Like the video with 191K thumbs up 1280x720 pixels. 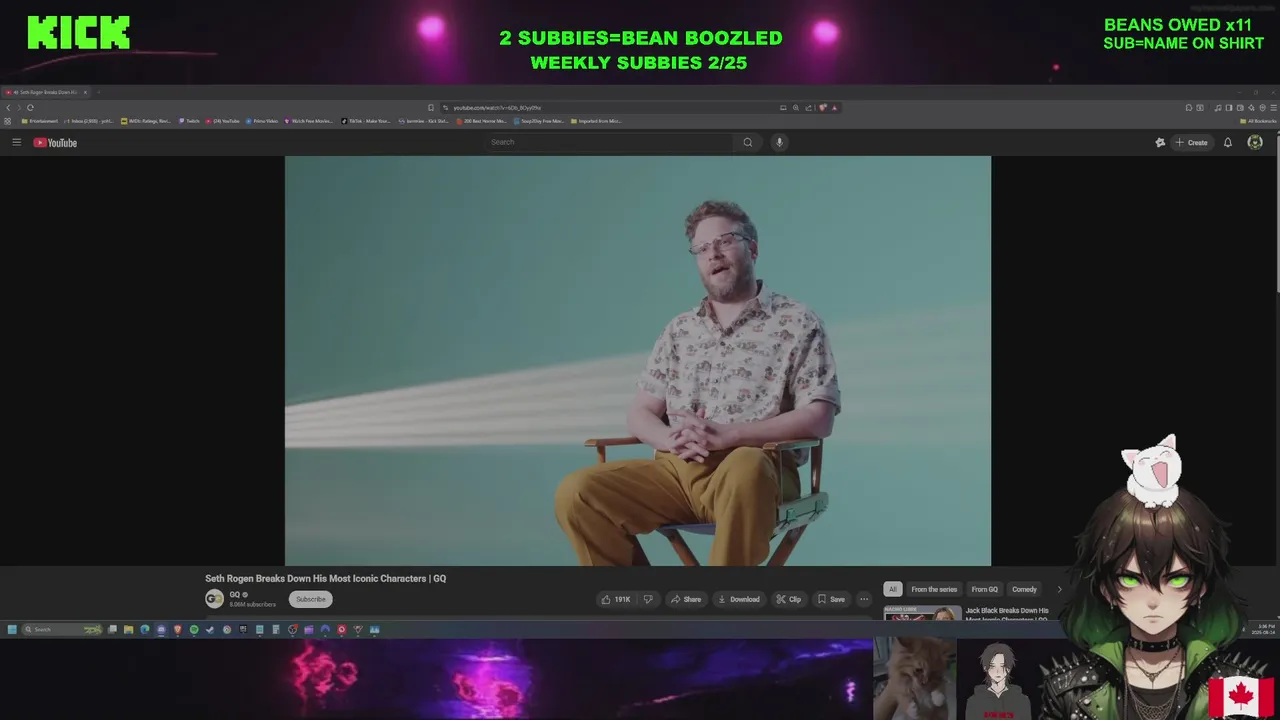(616, 599)
